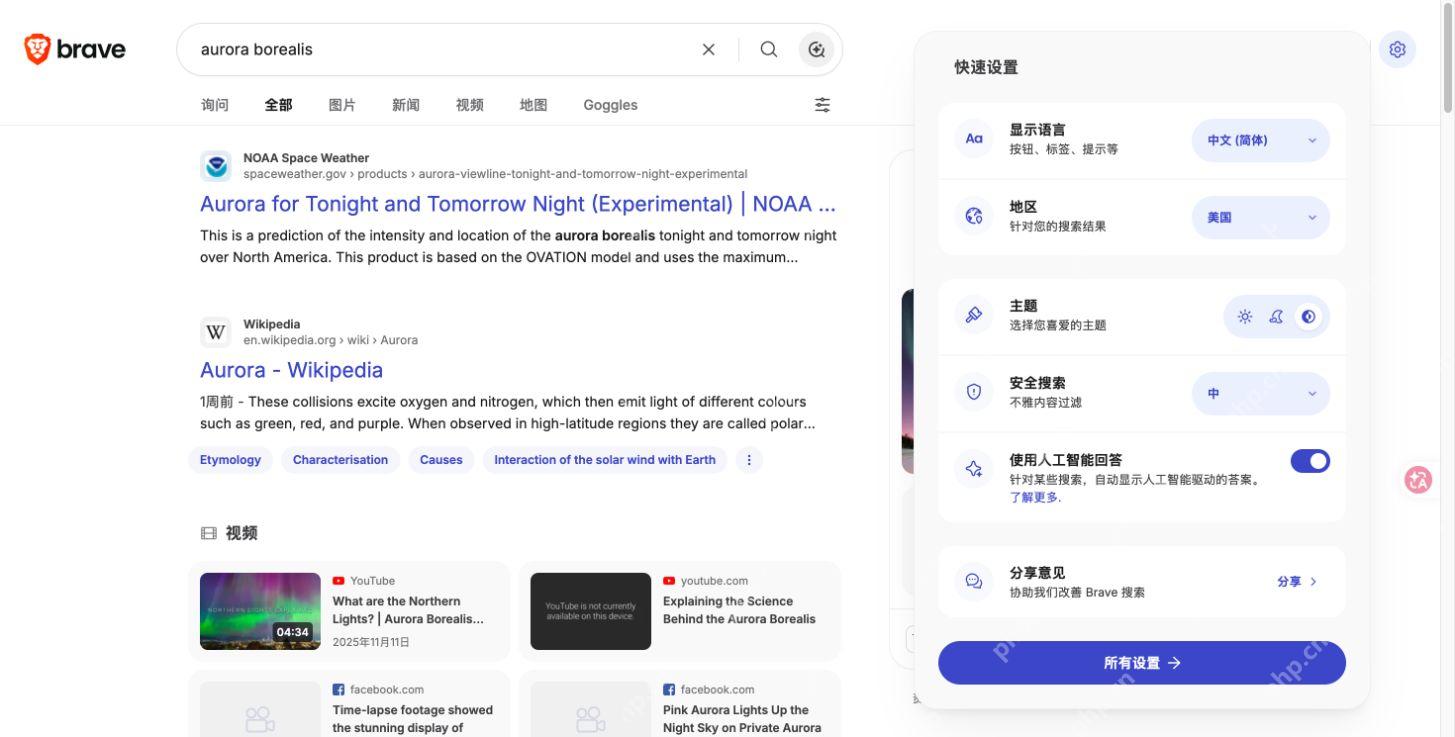This screenshot has width=1455, height=737.
Task: Switch to the 新闻 tab
Action: (x=406, y=105)
